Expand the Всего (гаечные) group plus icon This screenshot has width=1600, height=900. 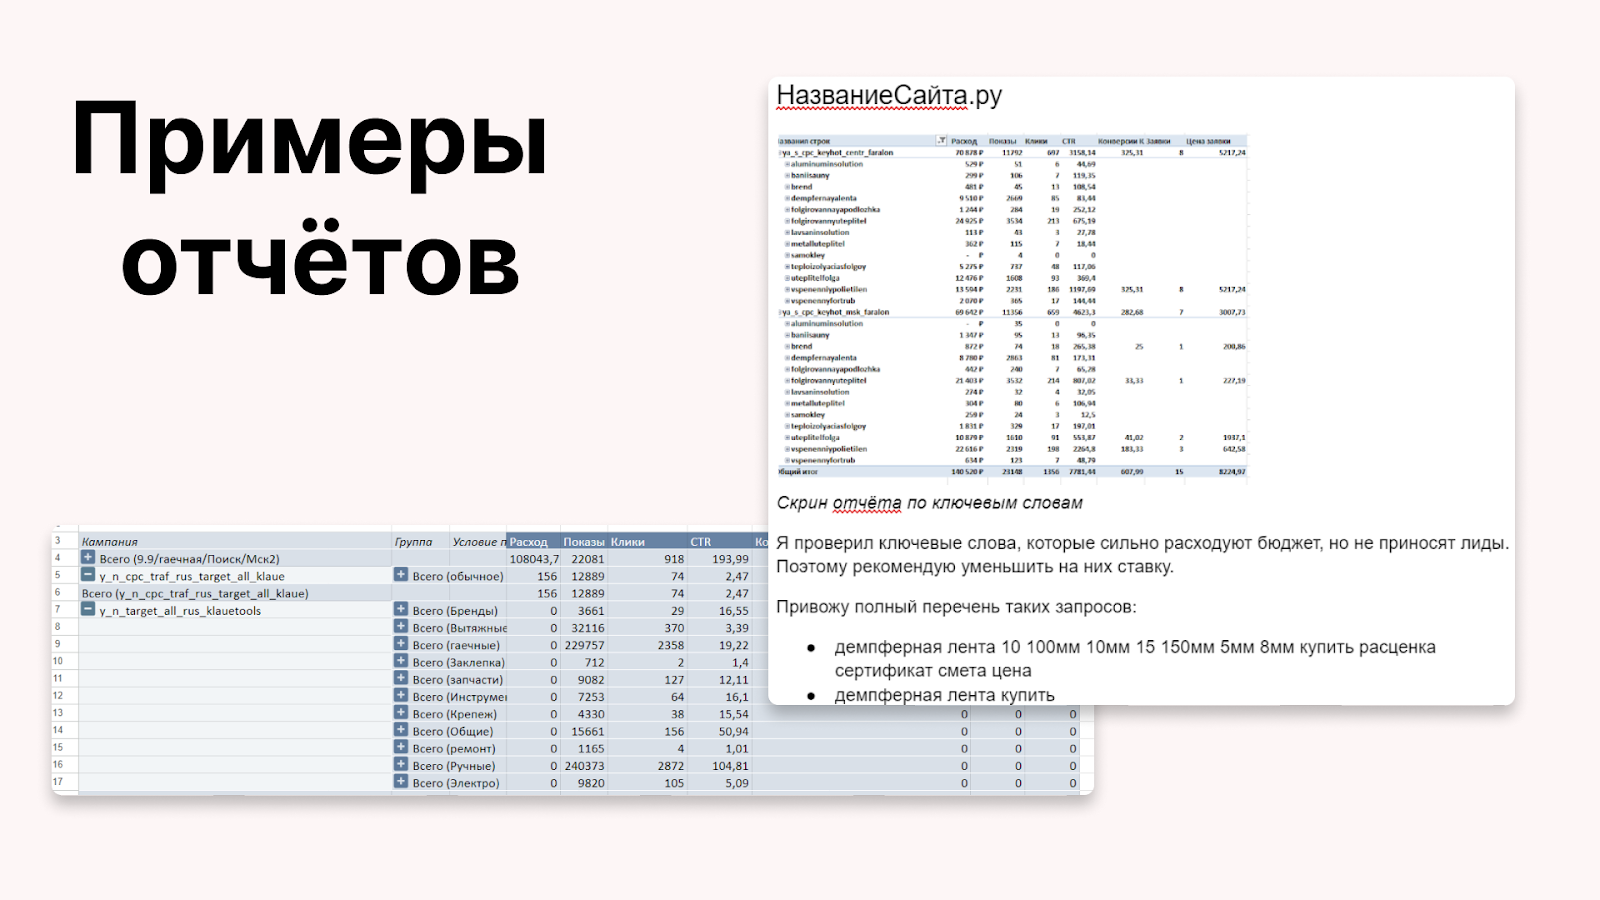(x=401, y=644)
